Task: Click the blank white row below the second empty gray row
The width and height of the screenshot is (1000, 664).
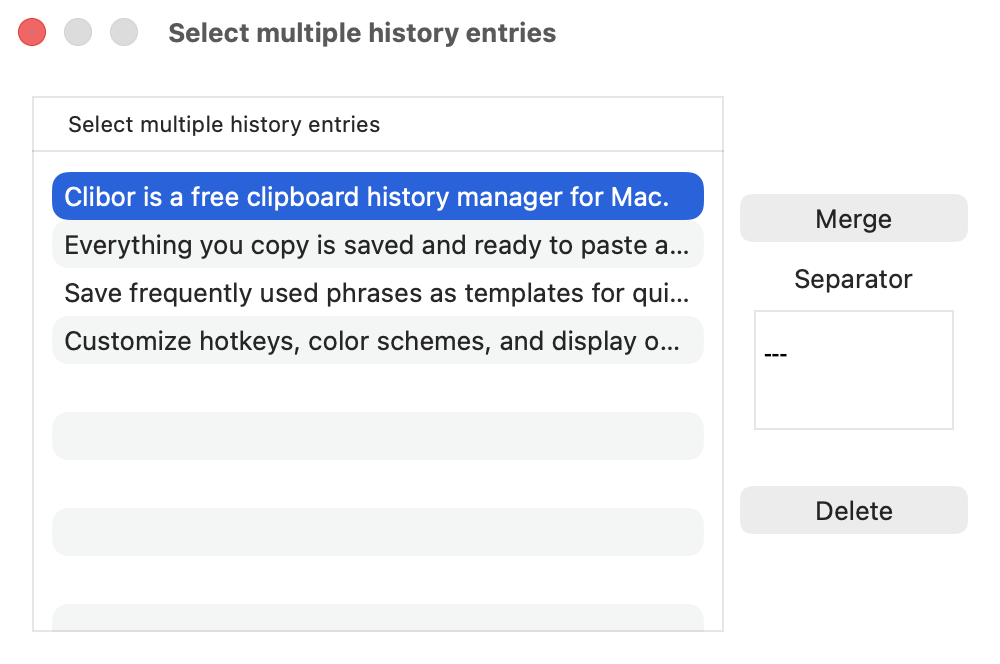Action: click(378, 580)
